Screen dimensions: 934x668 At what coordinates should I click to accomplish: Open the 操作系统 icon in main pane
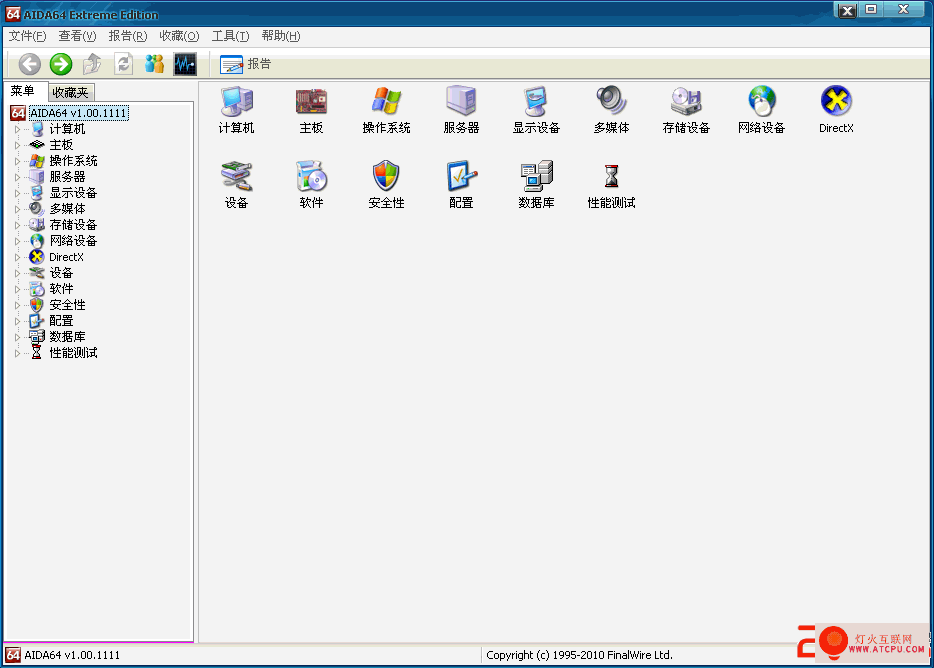[x=387, y=110]
